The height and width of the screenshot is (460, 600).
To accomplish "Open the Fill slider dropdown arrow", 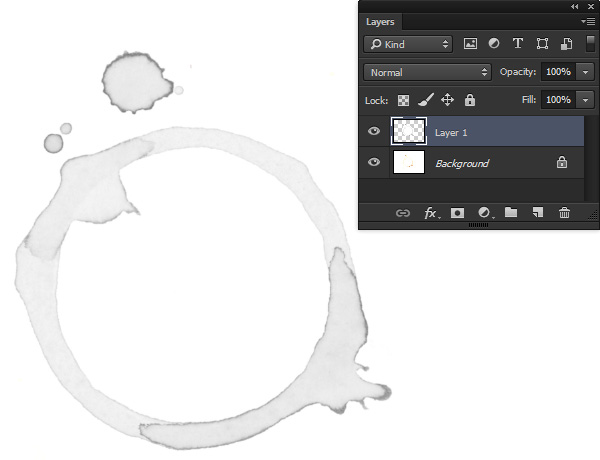I will [x=585, y=100].
